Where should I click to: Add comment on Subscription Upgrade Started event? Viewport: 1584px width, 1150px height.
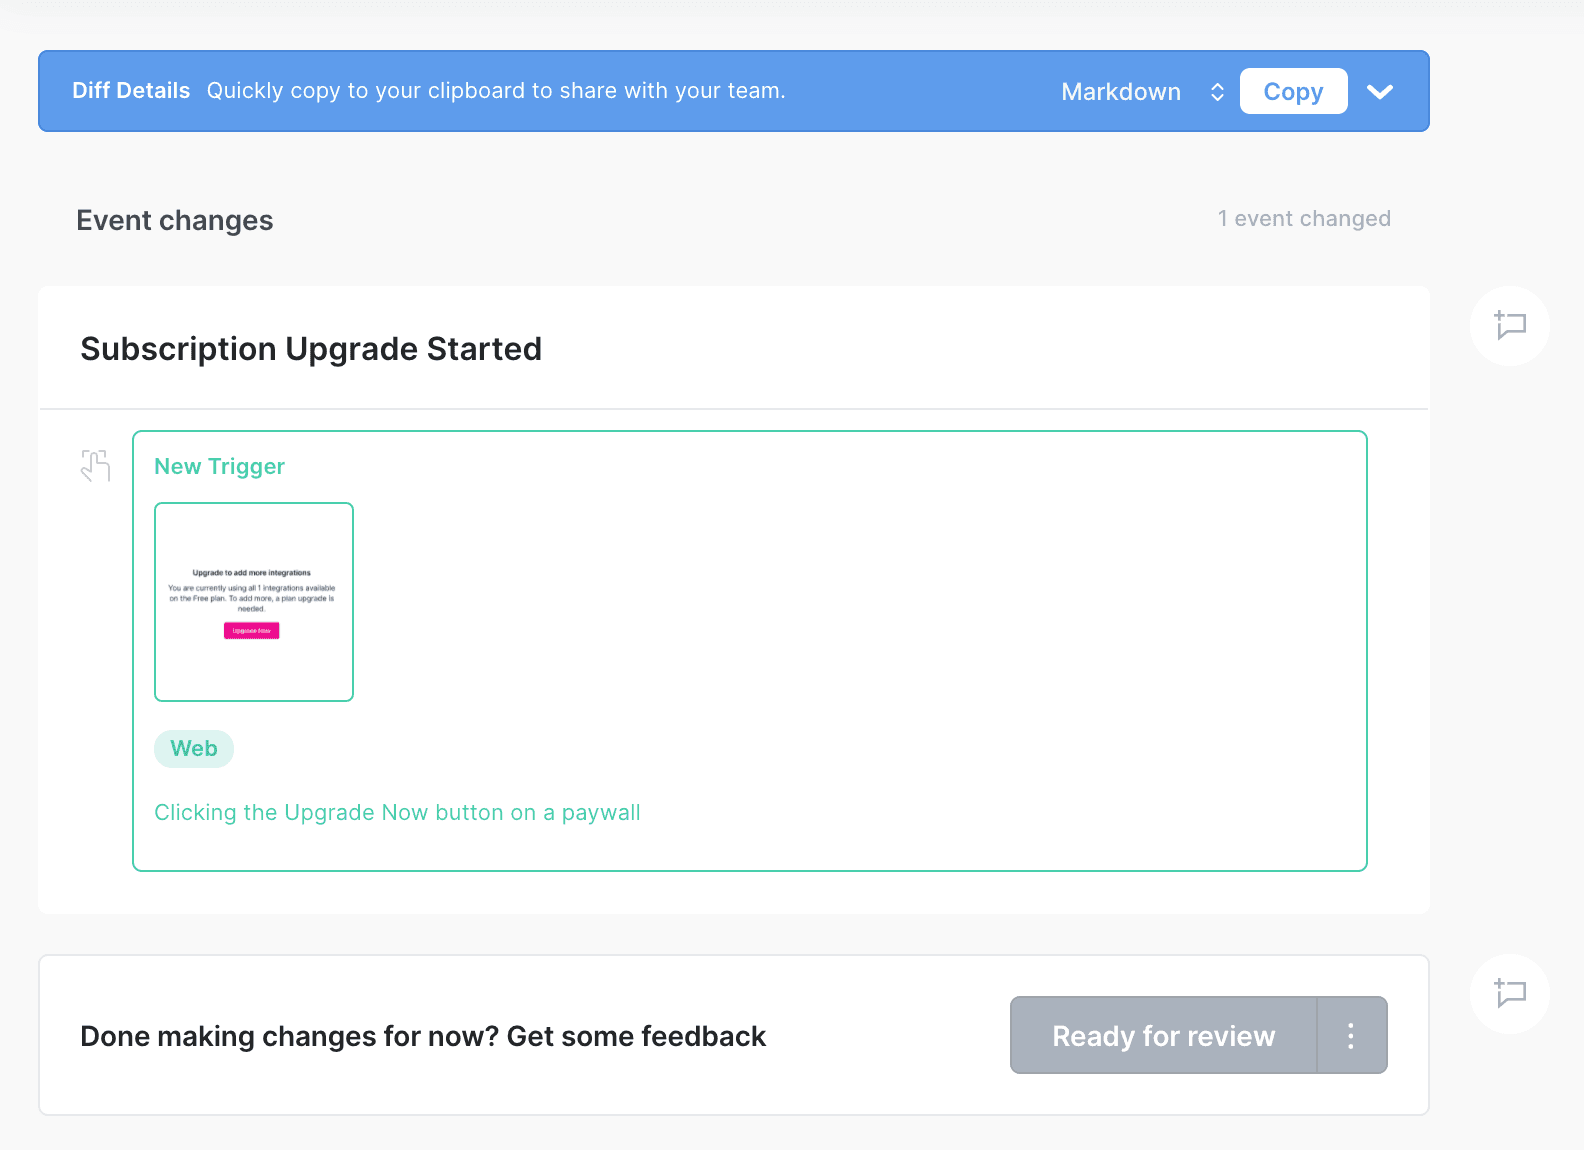[1509, 326]
